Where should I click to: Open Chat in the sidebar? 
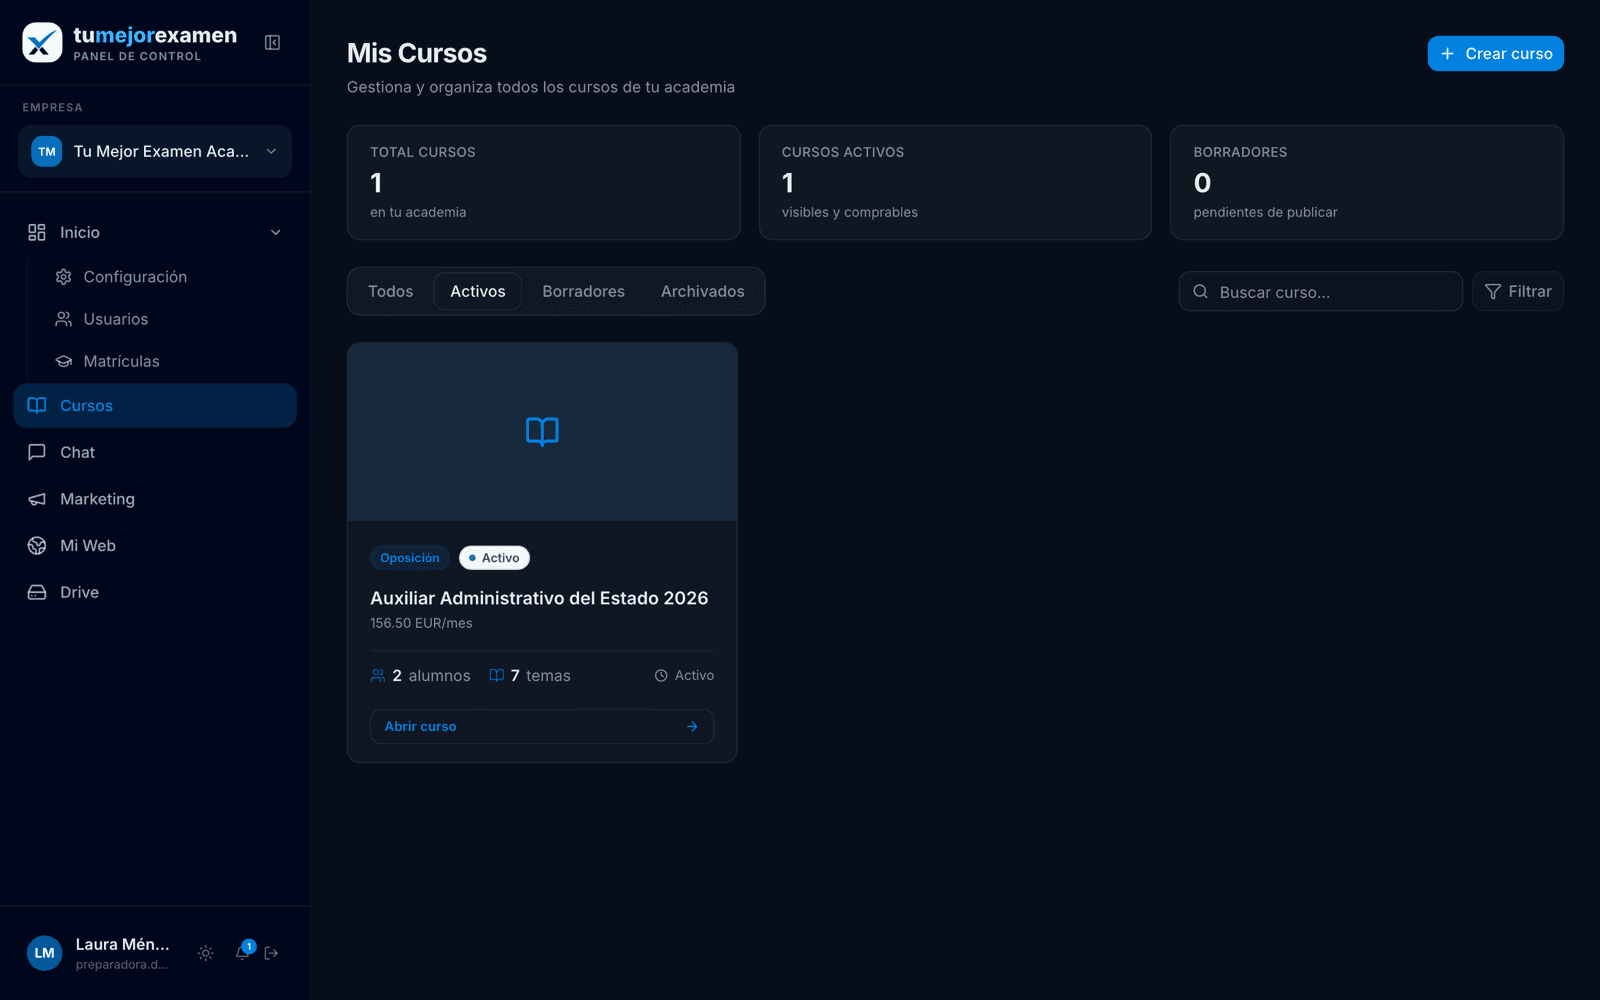click(155, 452)
